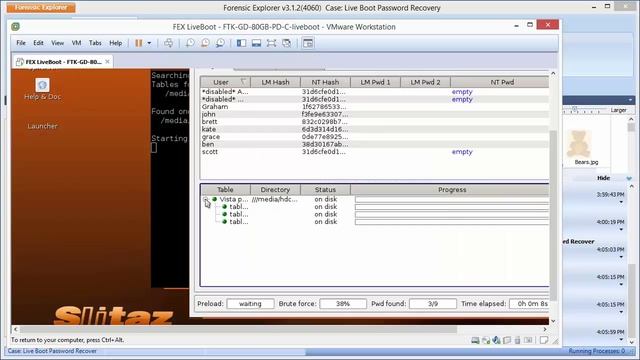Select the FEX LiveBoot VM tab
The height and width of the screenshot is (360, 640).
tap(63, 62)
